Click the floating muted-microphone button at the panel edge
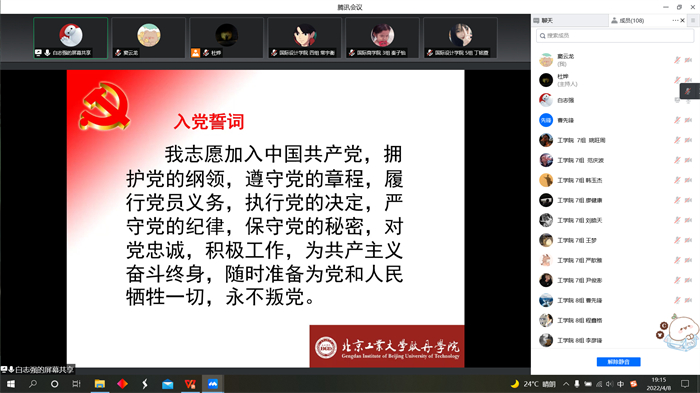Image resolution: width=700 pixels, height=393 pixels. pos(689,91)
